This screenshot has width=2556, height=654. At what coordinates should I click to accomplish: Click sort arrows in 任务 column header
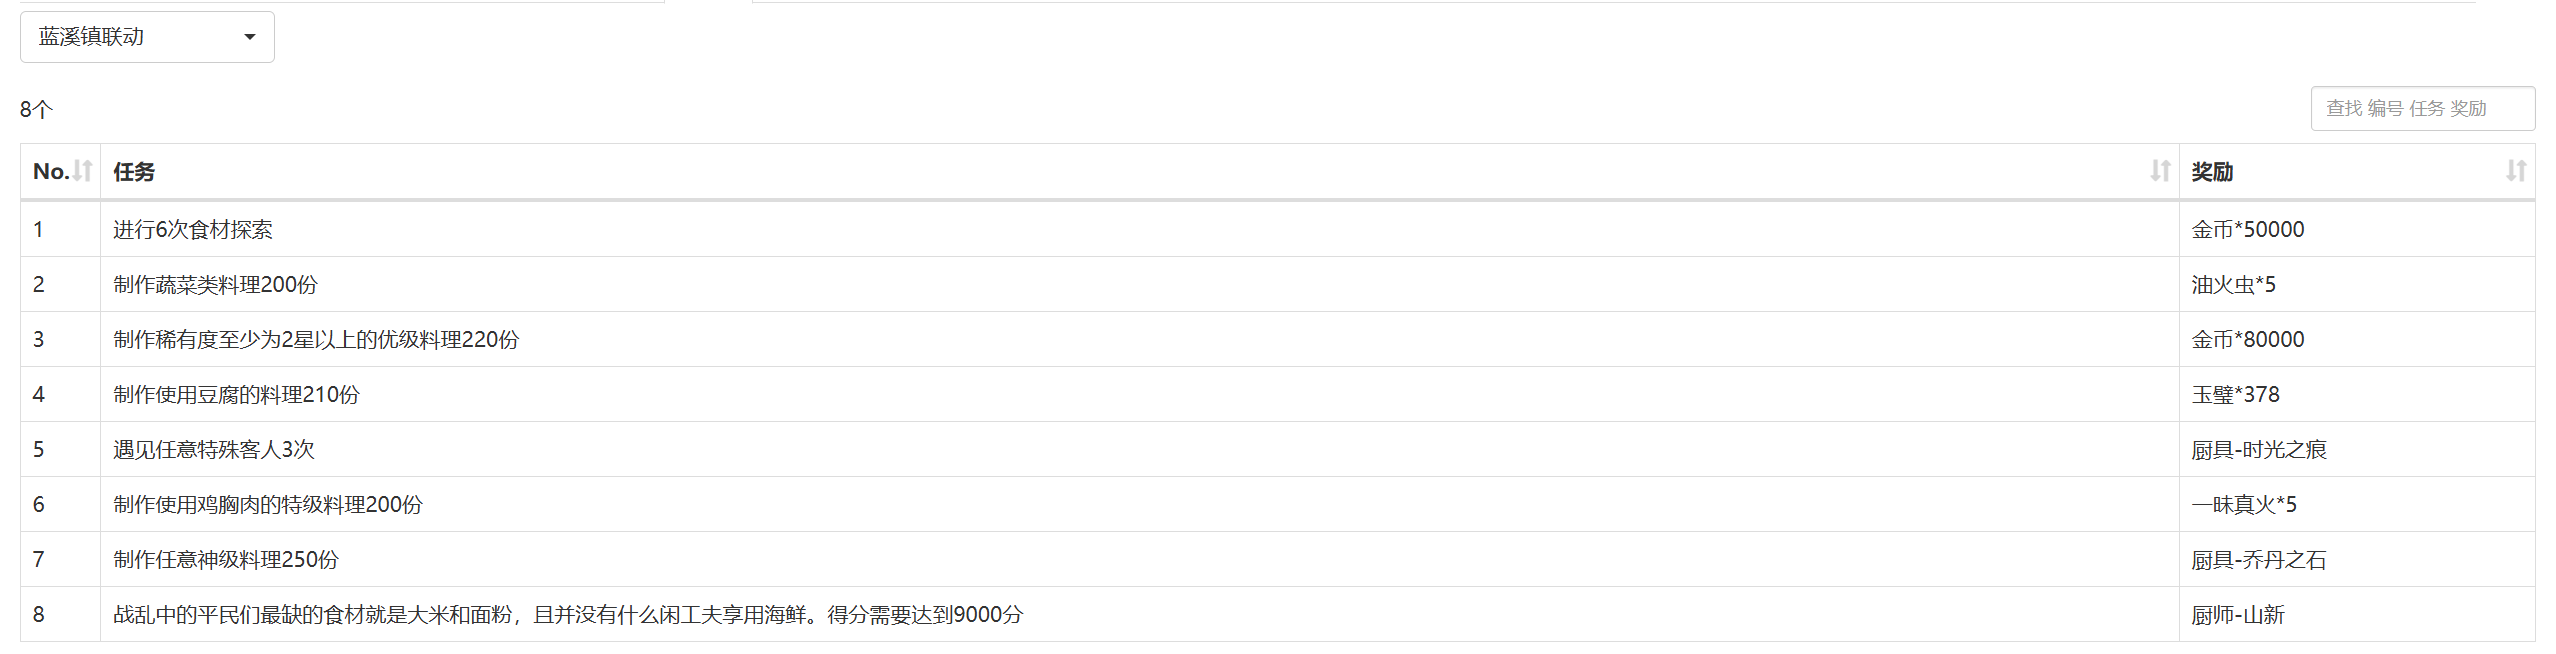pyautogui.click(x=2160, y=171)
